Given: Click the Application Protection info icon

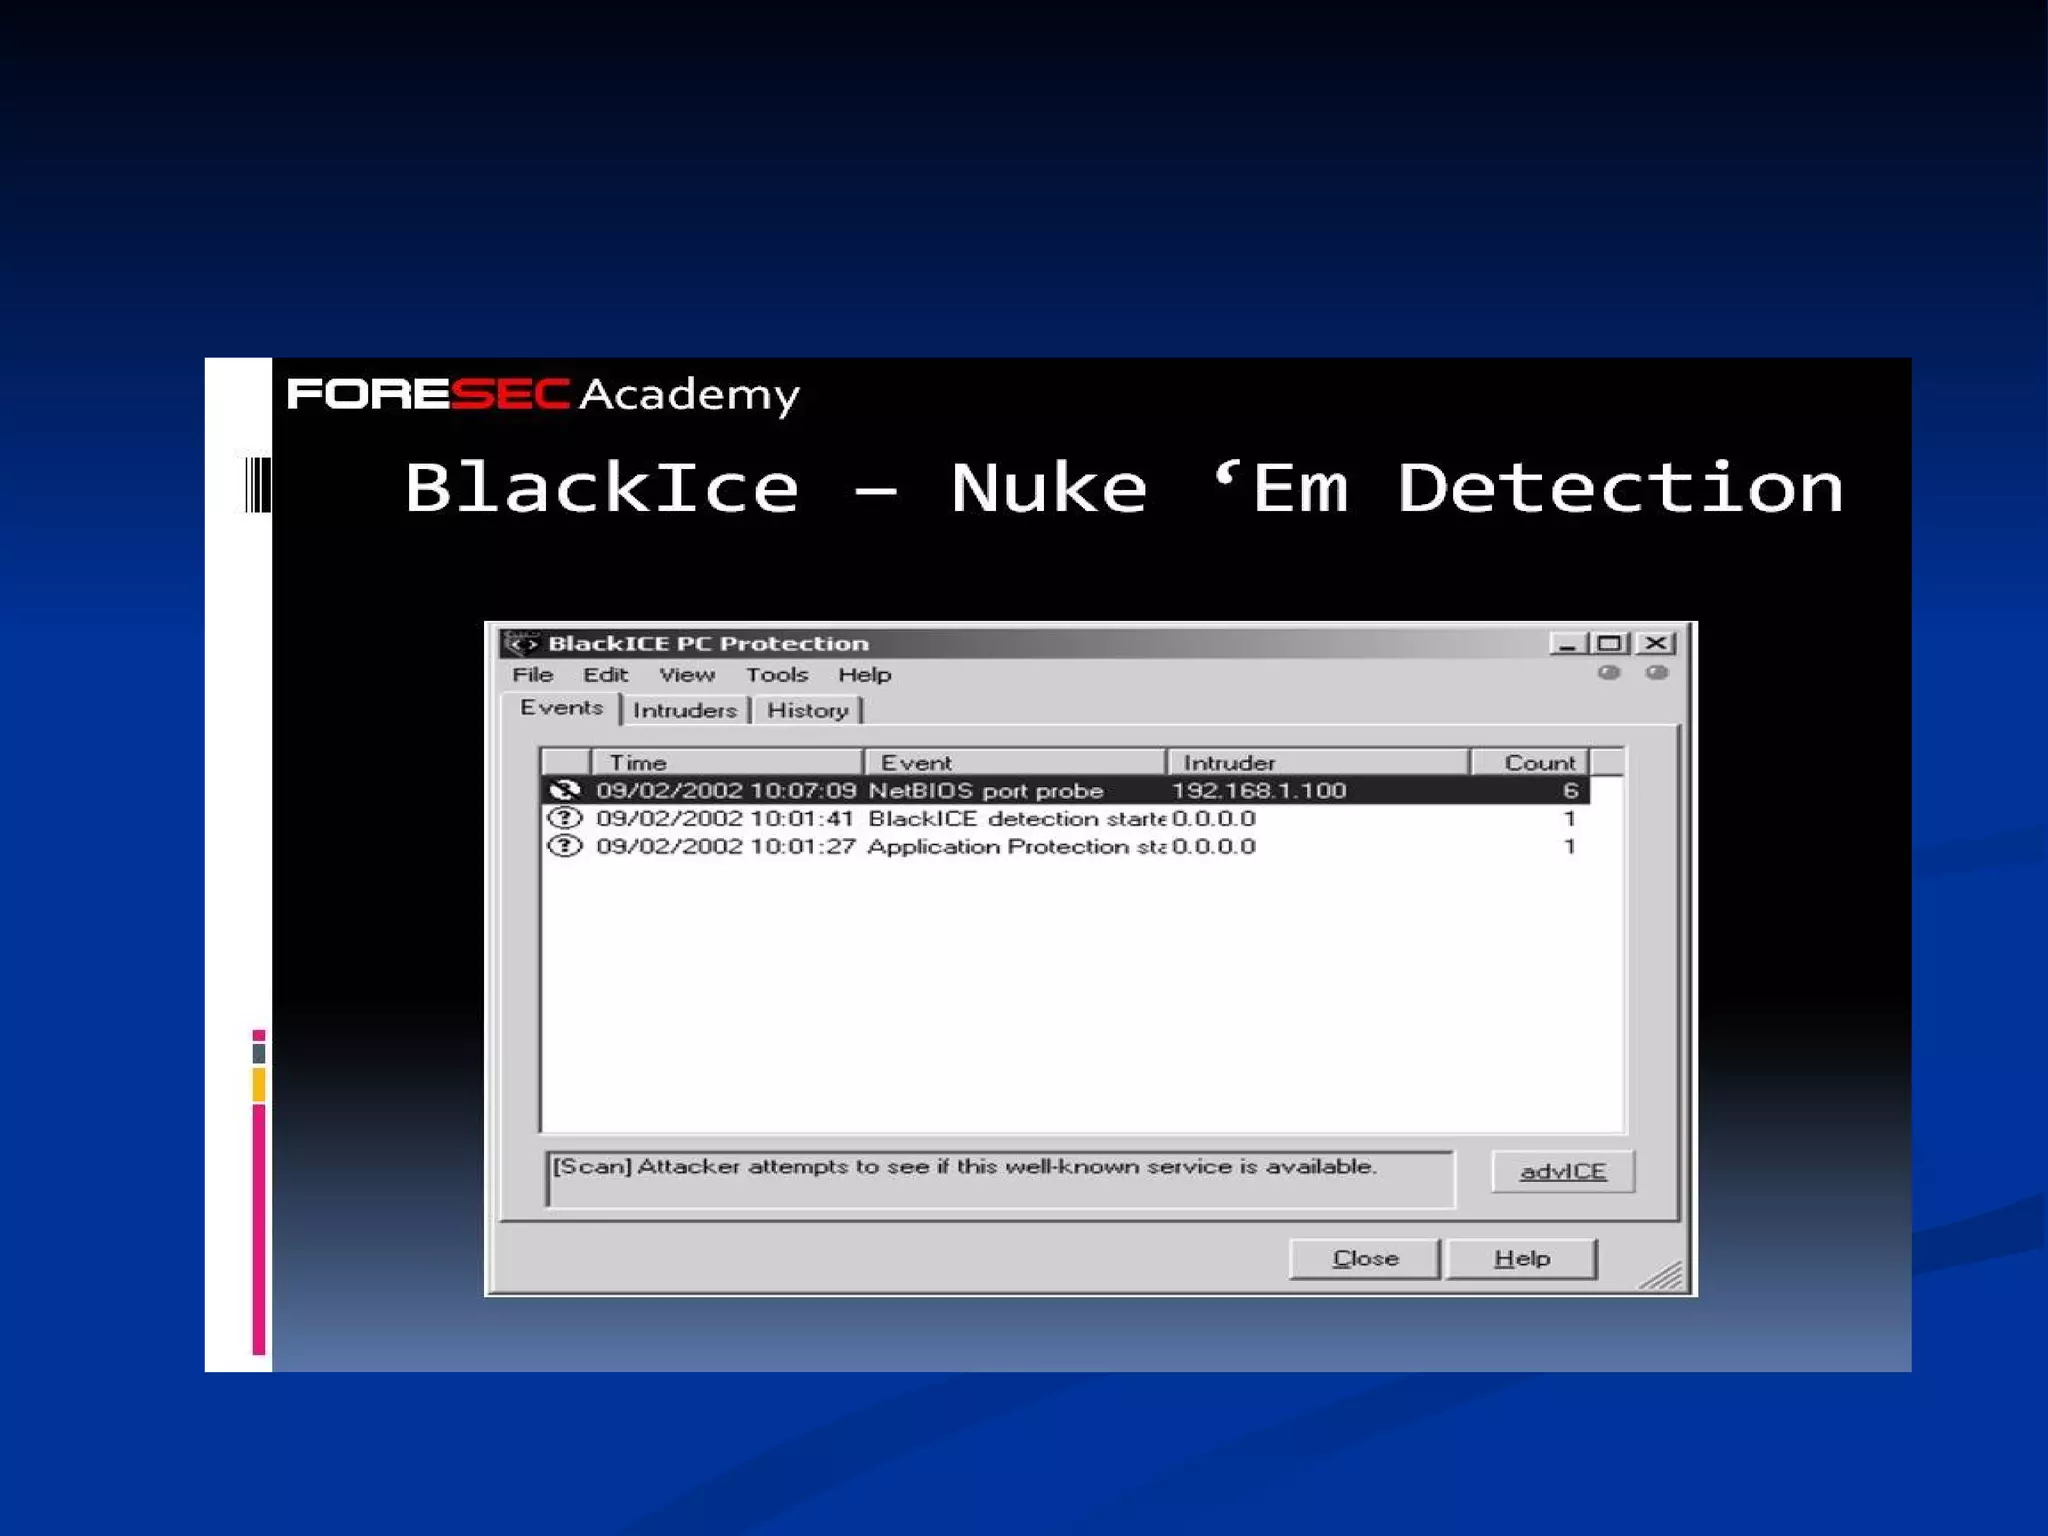Looking at the screenshot, I should pos(565,846).
